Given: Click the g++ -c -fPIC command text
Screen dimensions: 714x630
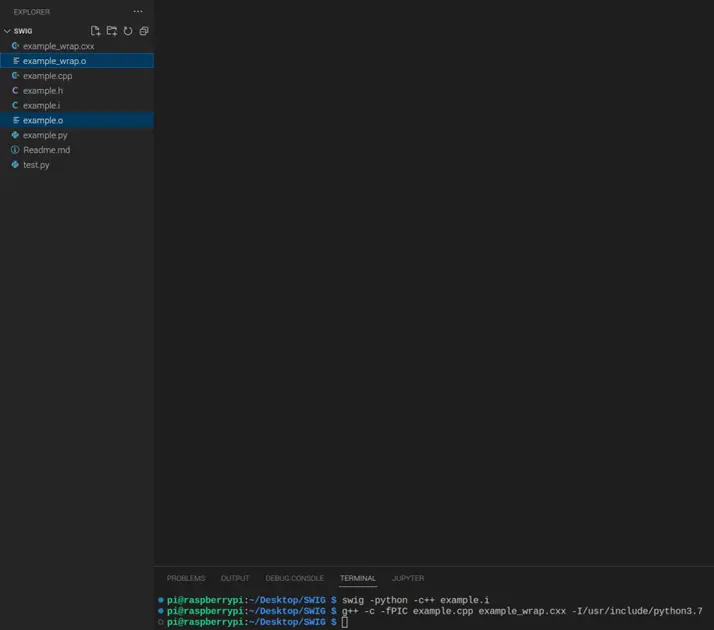Looking at the screenshot, I should [x=522, y=611].
